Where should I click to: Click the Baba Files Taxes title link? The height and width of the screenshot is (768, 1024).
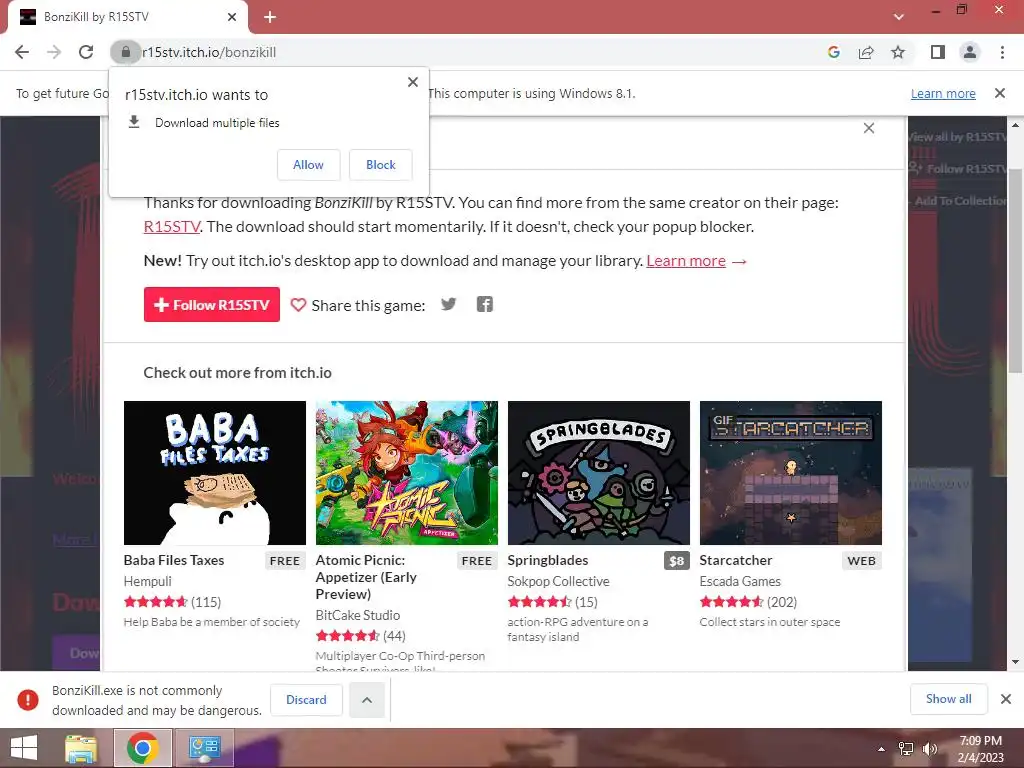(x=174, y=560)
